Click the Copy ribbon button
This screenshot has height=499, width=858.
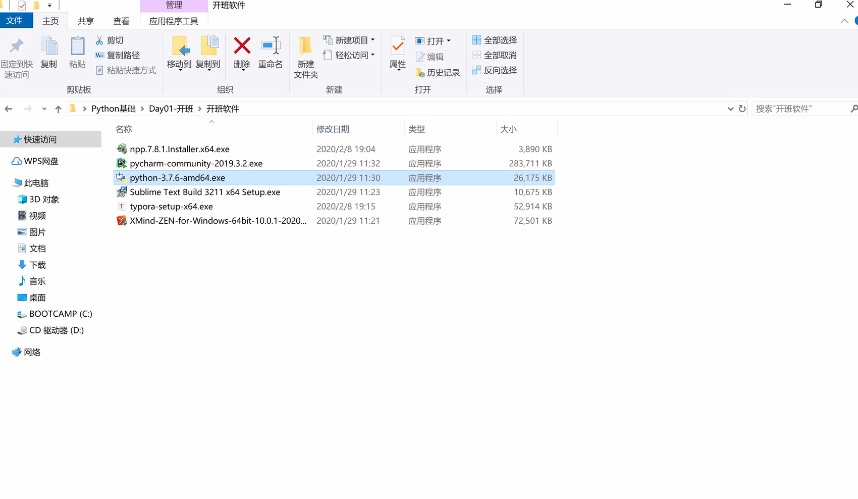tap(49, 53)
